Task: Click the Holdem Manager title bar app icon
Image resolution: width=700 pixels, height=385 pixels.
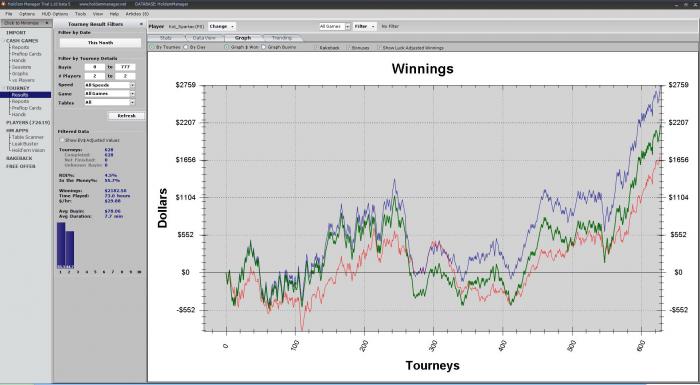Action: point(3,4)
